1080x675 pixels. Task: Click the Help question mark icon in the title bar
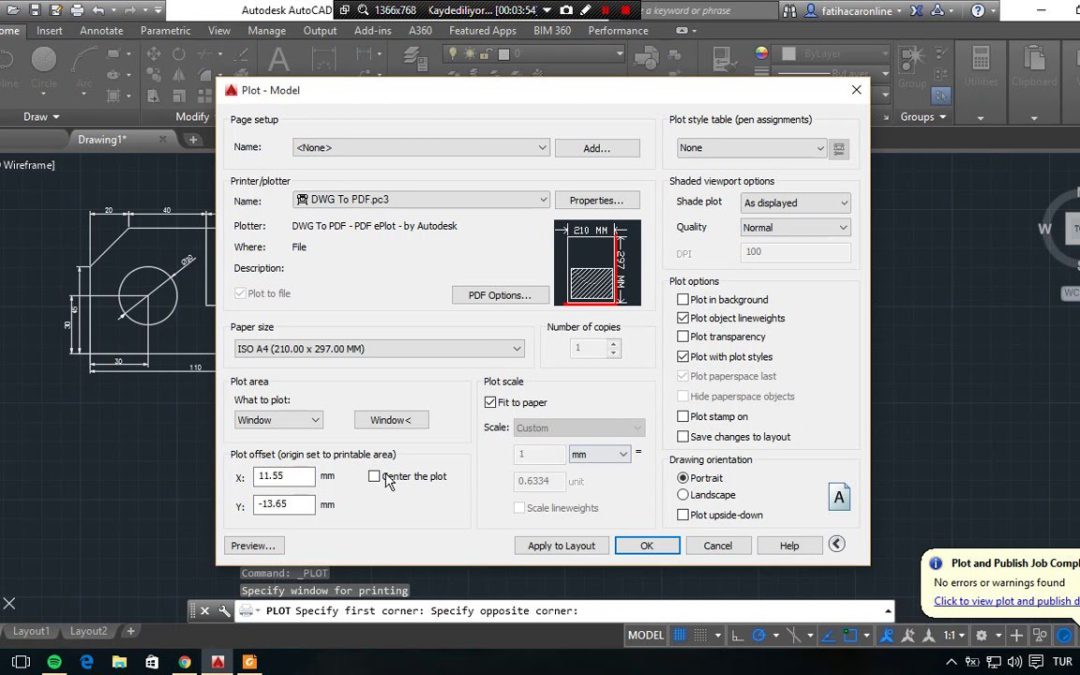[x=977, y=10]
